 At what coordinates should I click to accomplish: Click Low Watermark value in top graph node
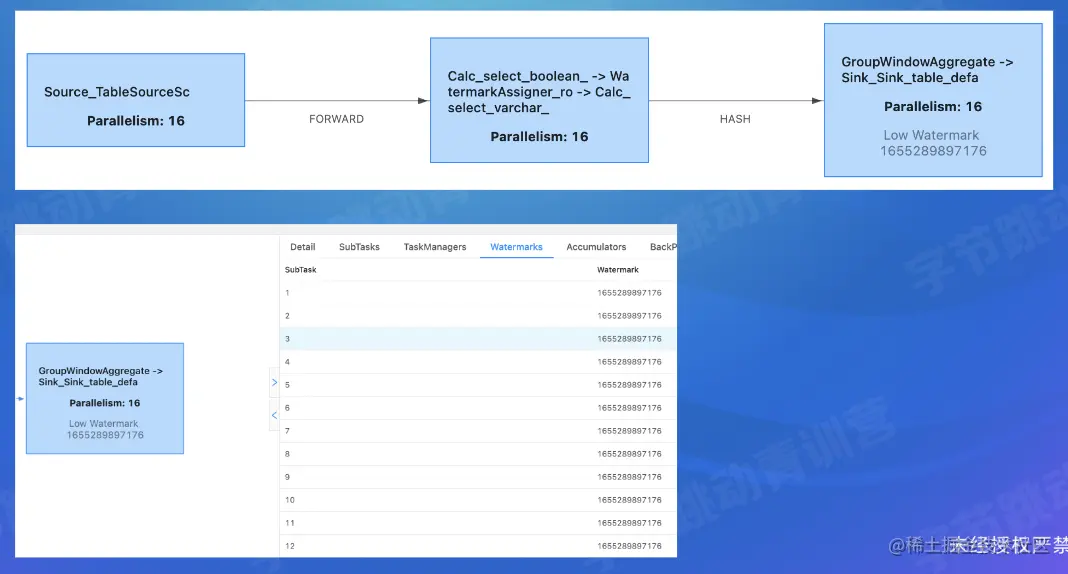coord(933,151)
